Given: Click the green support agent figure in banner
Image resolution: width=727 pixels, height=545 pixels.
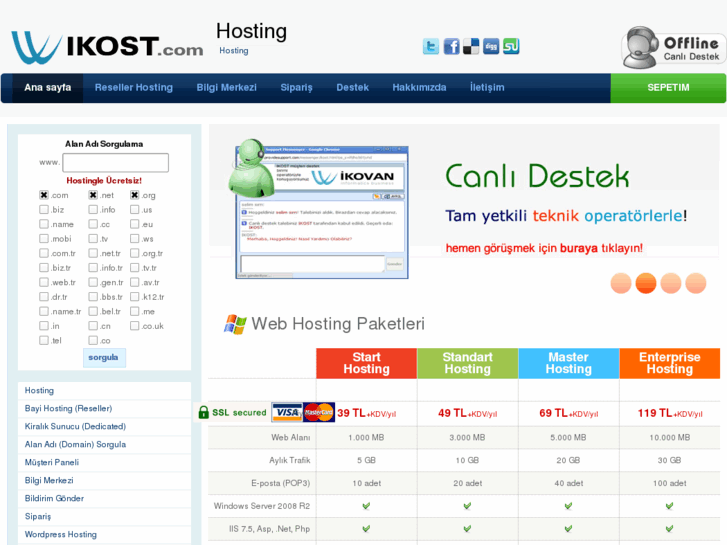Looking at the screenshot, I should (x=250, y=168).
